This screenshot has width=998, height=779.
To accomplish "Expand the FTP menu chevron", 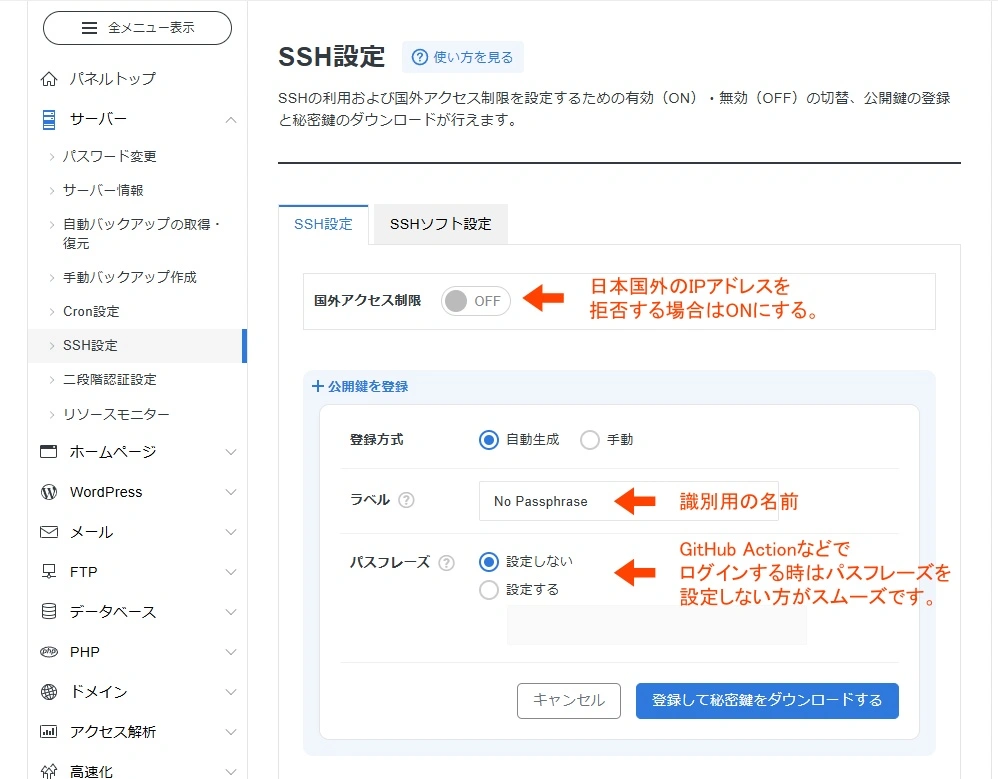I will point(231,572).
